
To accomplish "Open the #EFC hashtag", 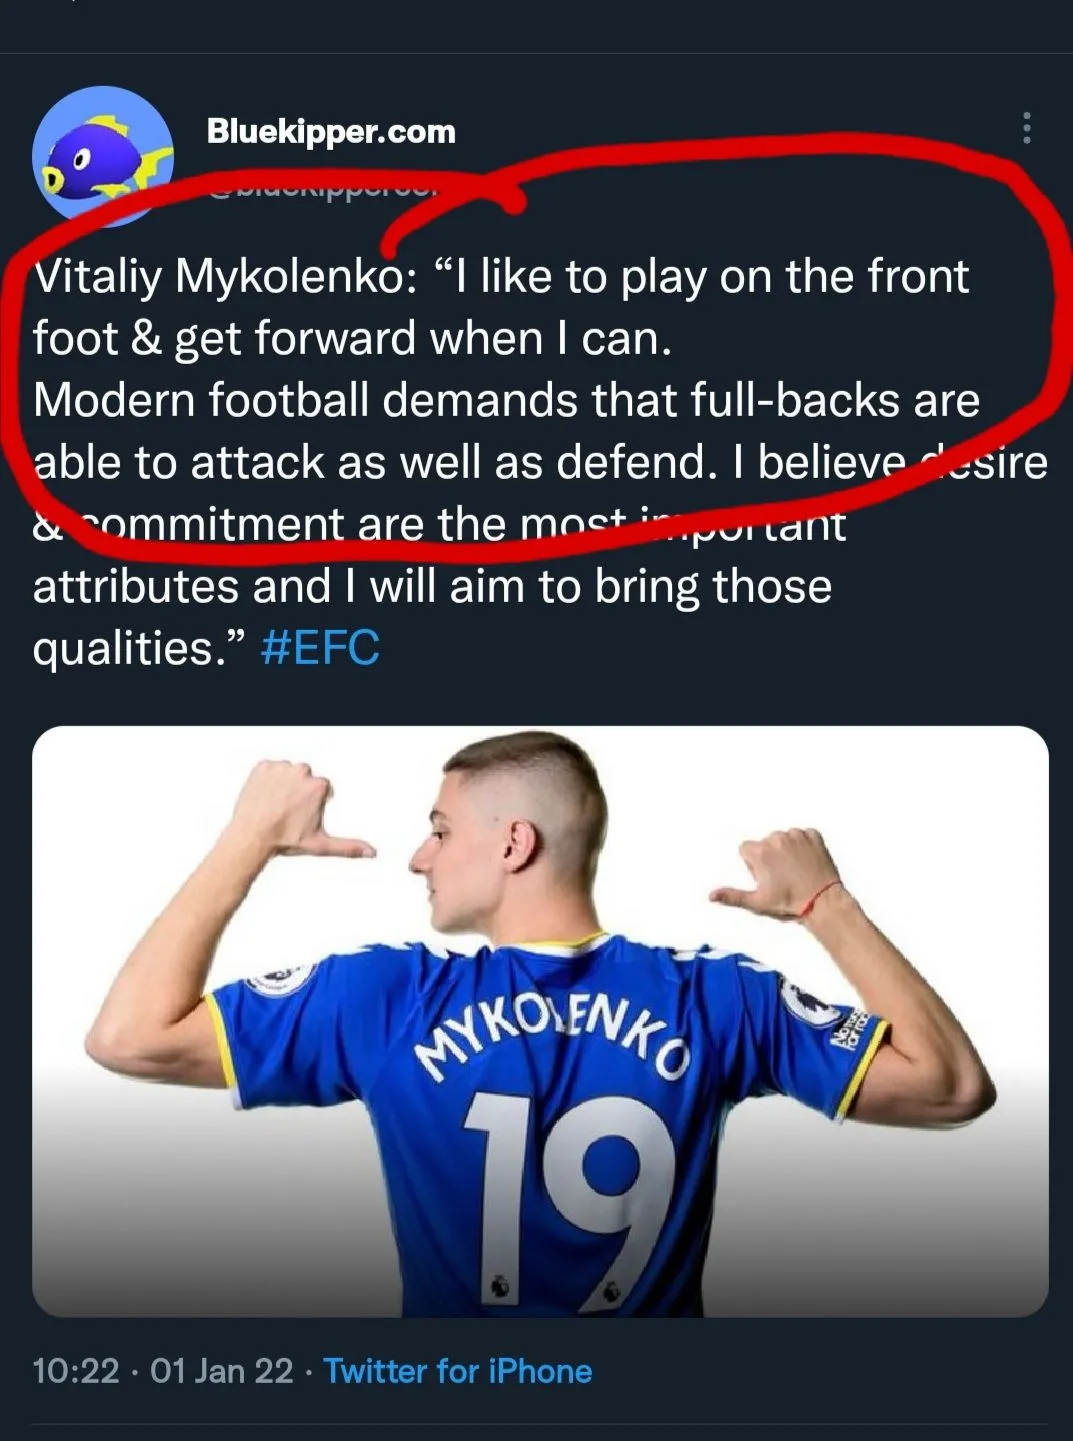I will pyautogui.click(x=320, y=648).
